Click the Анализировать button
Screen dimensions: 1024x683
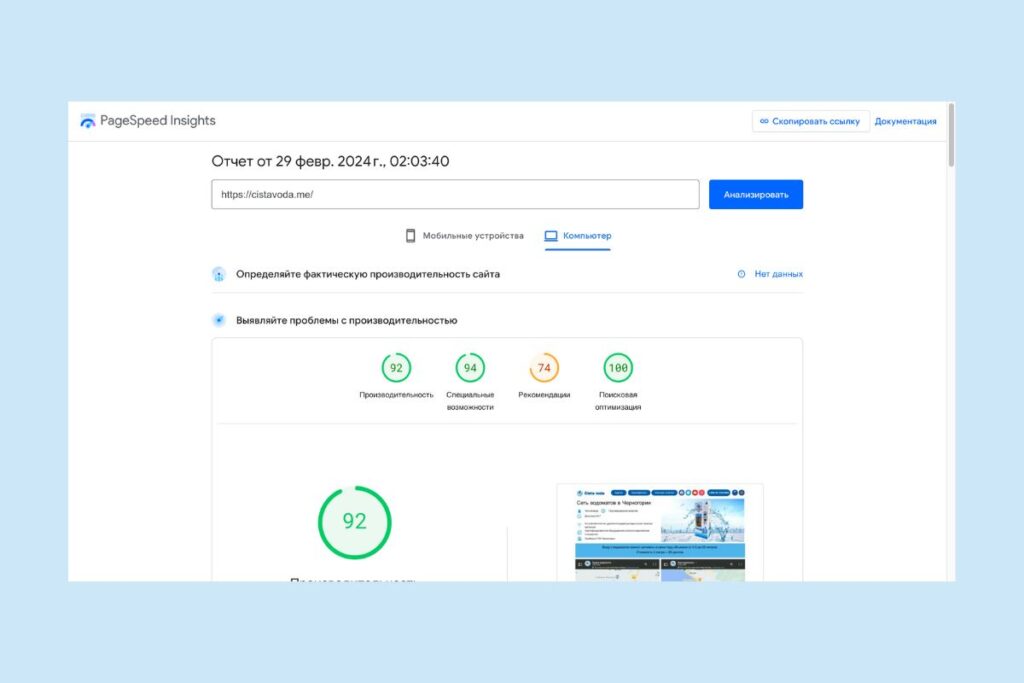click(x=756, y=195)
